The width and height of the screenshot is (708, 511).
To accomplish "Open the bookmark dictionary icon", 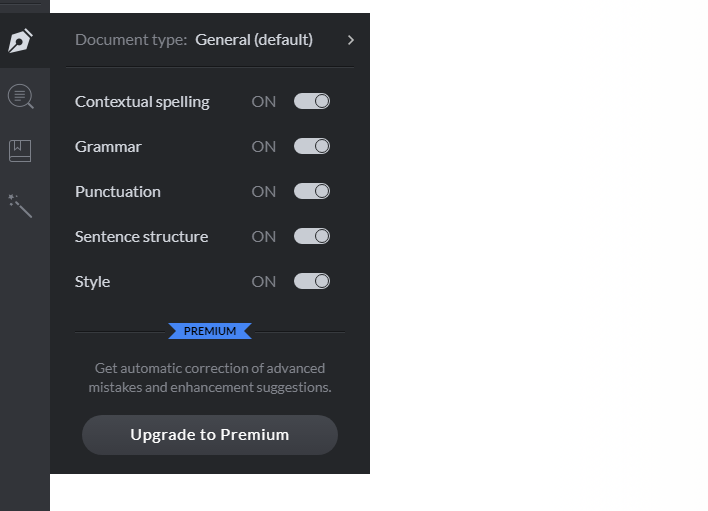I will (20, 151).
